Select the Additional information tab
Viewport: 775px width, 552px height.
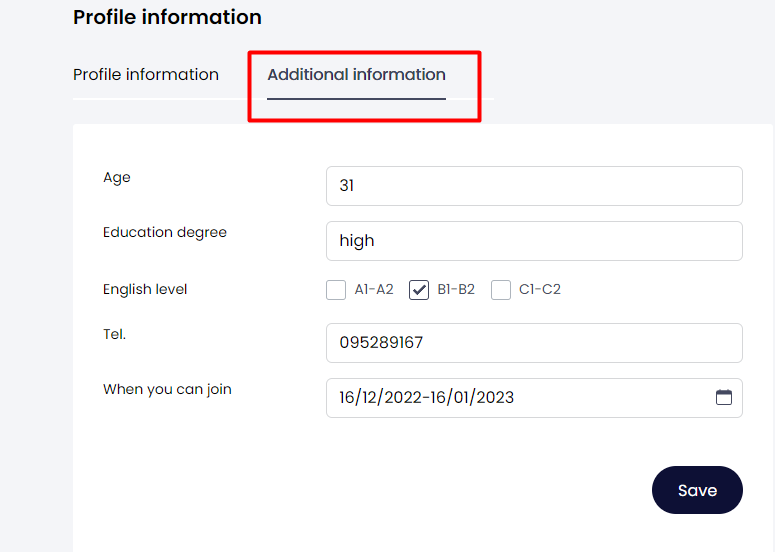click(x=356, y=75)
